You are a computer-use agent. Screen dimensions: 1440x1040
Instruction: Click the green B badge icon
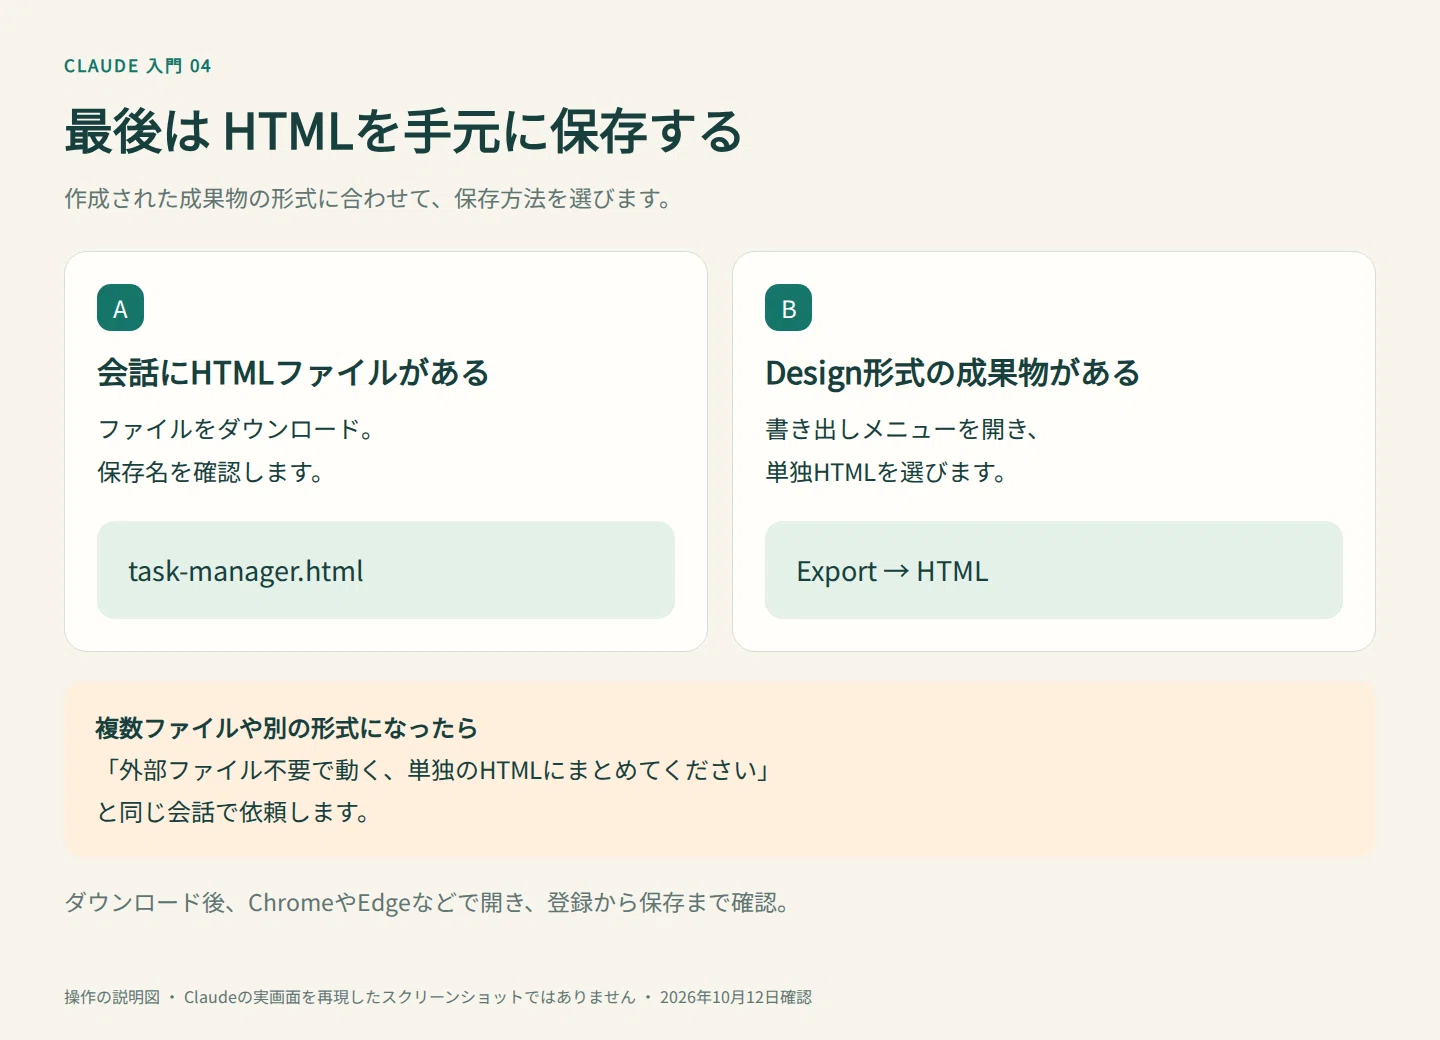click(788, 308)
